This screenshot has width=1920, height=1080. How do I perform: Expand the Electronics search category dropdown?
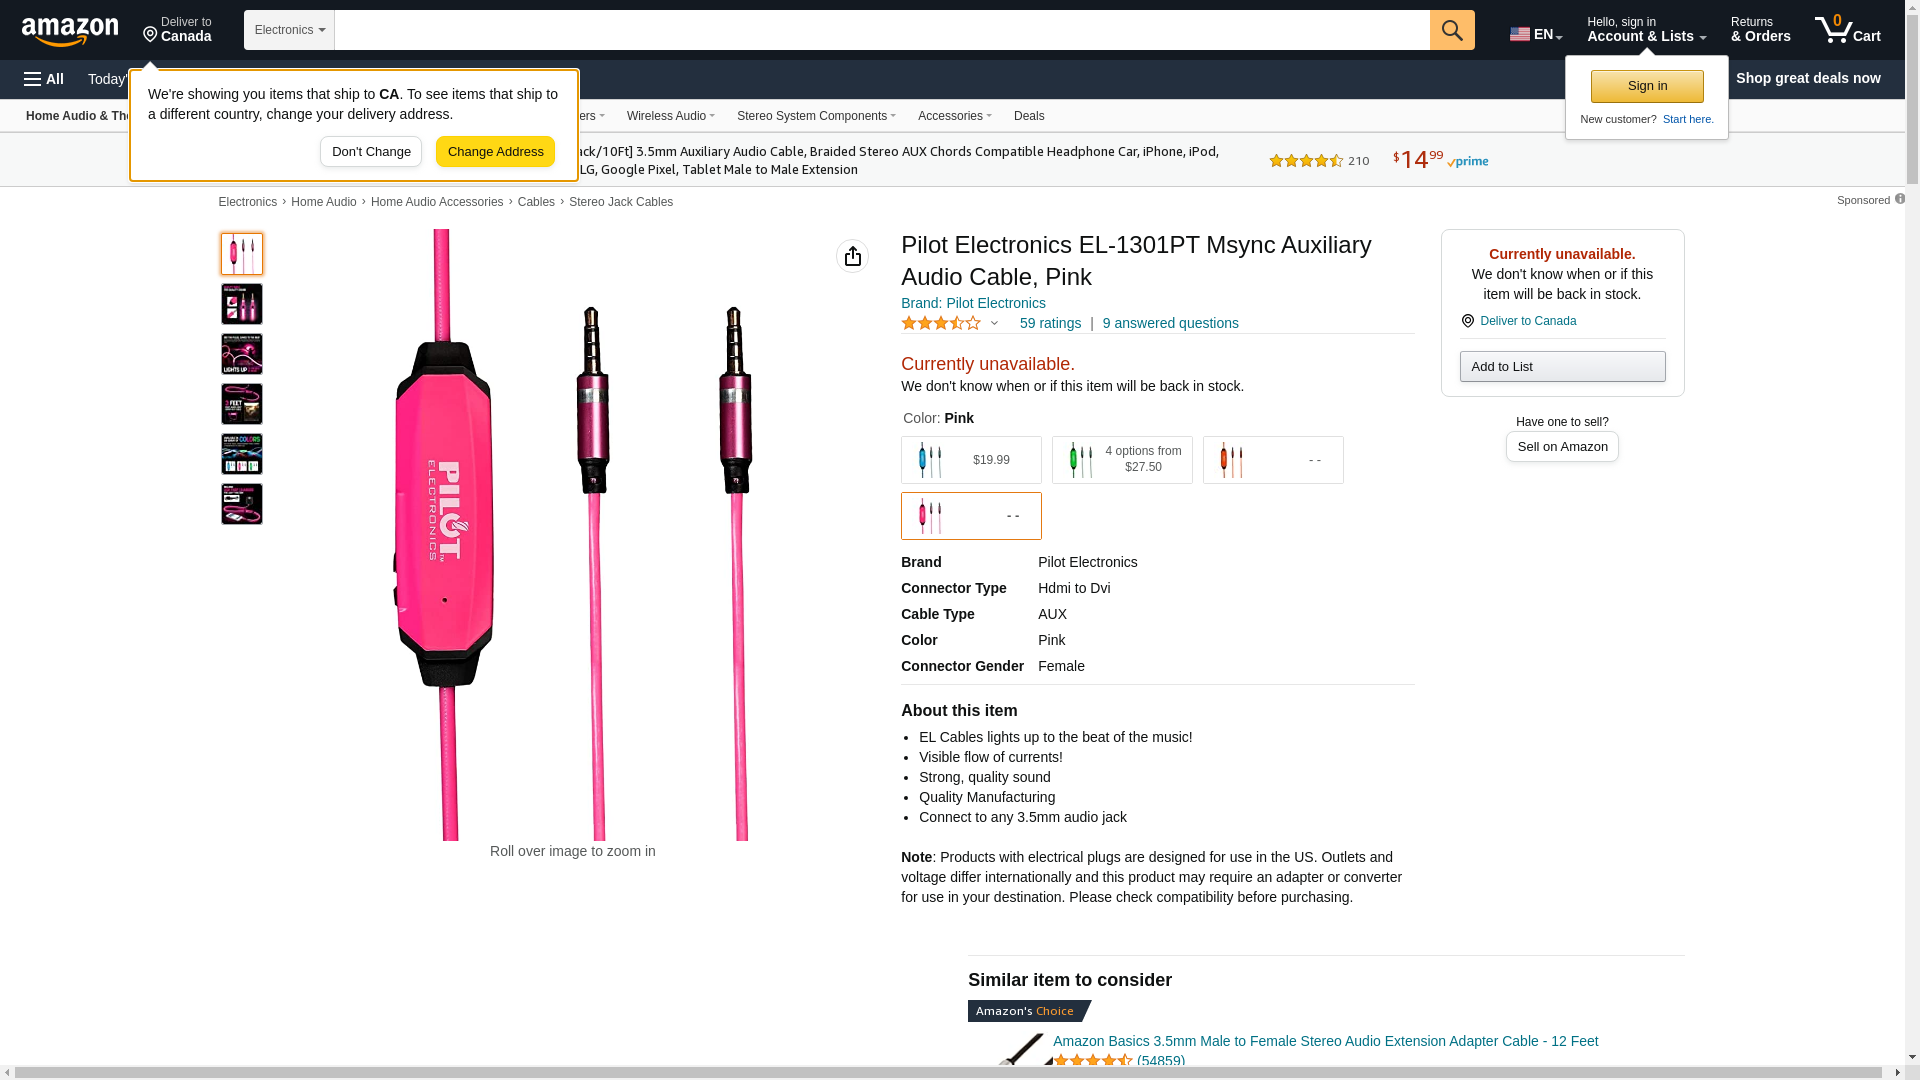pyautogui.click(x=289, y=30)
